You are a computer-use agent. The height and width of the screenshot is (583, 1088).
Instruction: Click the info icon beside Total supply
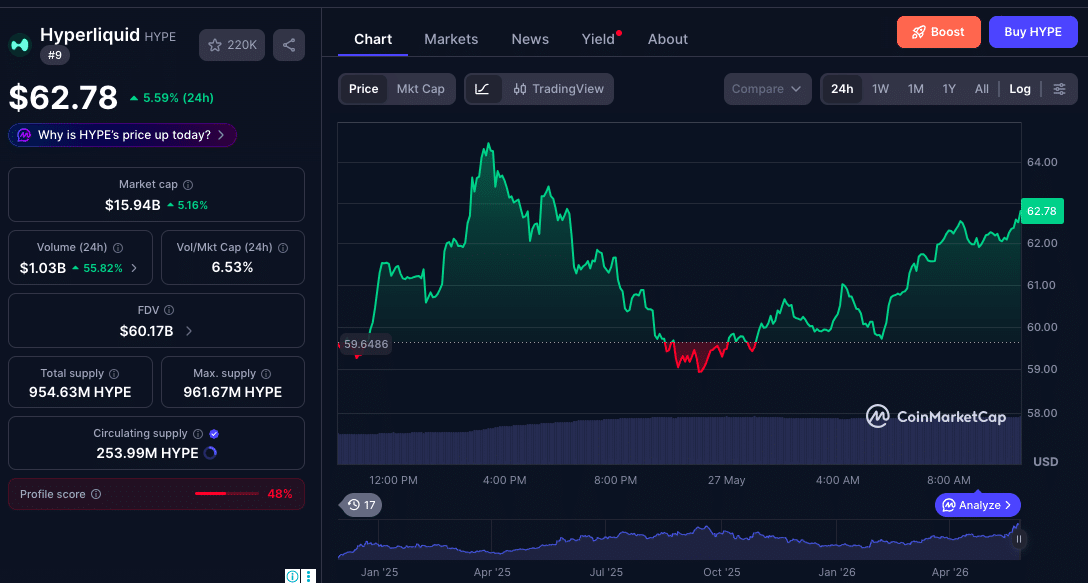coord(114,373)
